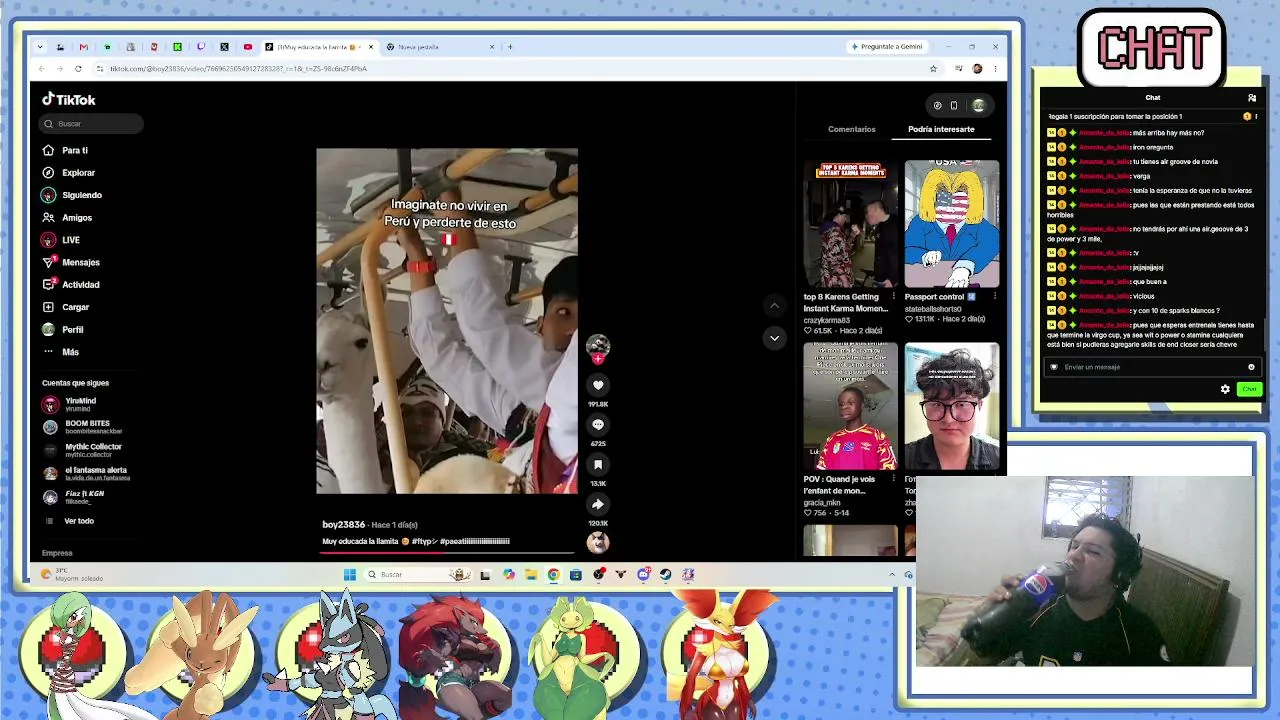This screenshot has width=1280, height=720.
Task: Click the get-app phone icon in TikTok header
Action: pos(954,105)
